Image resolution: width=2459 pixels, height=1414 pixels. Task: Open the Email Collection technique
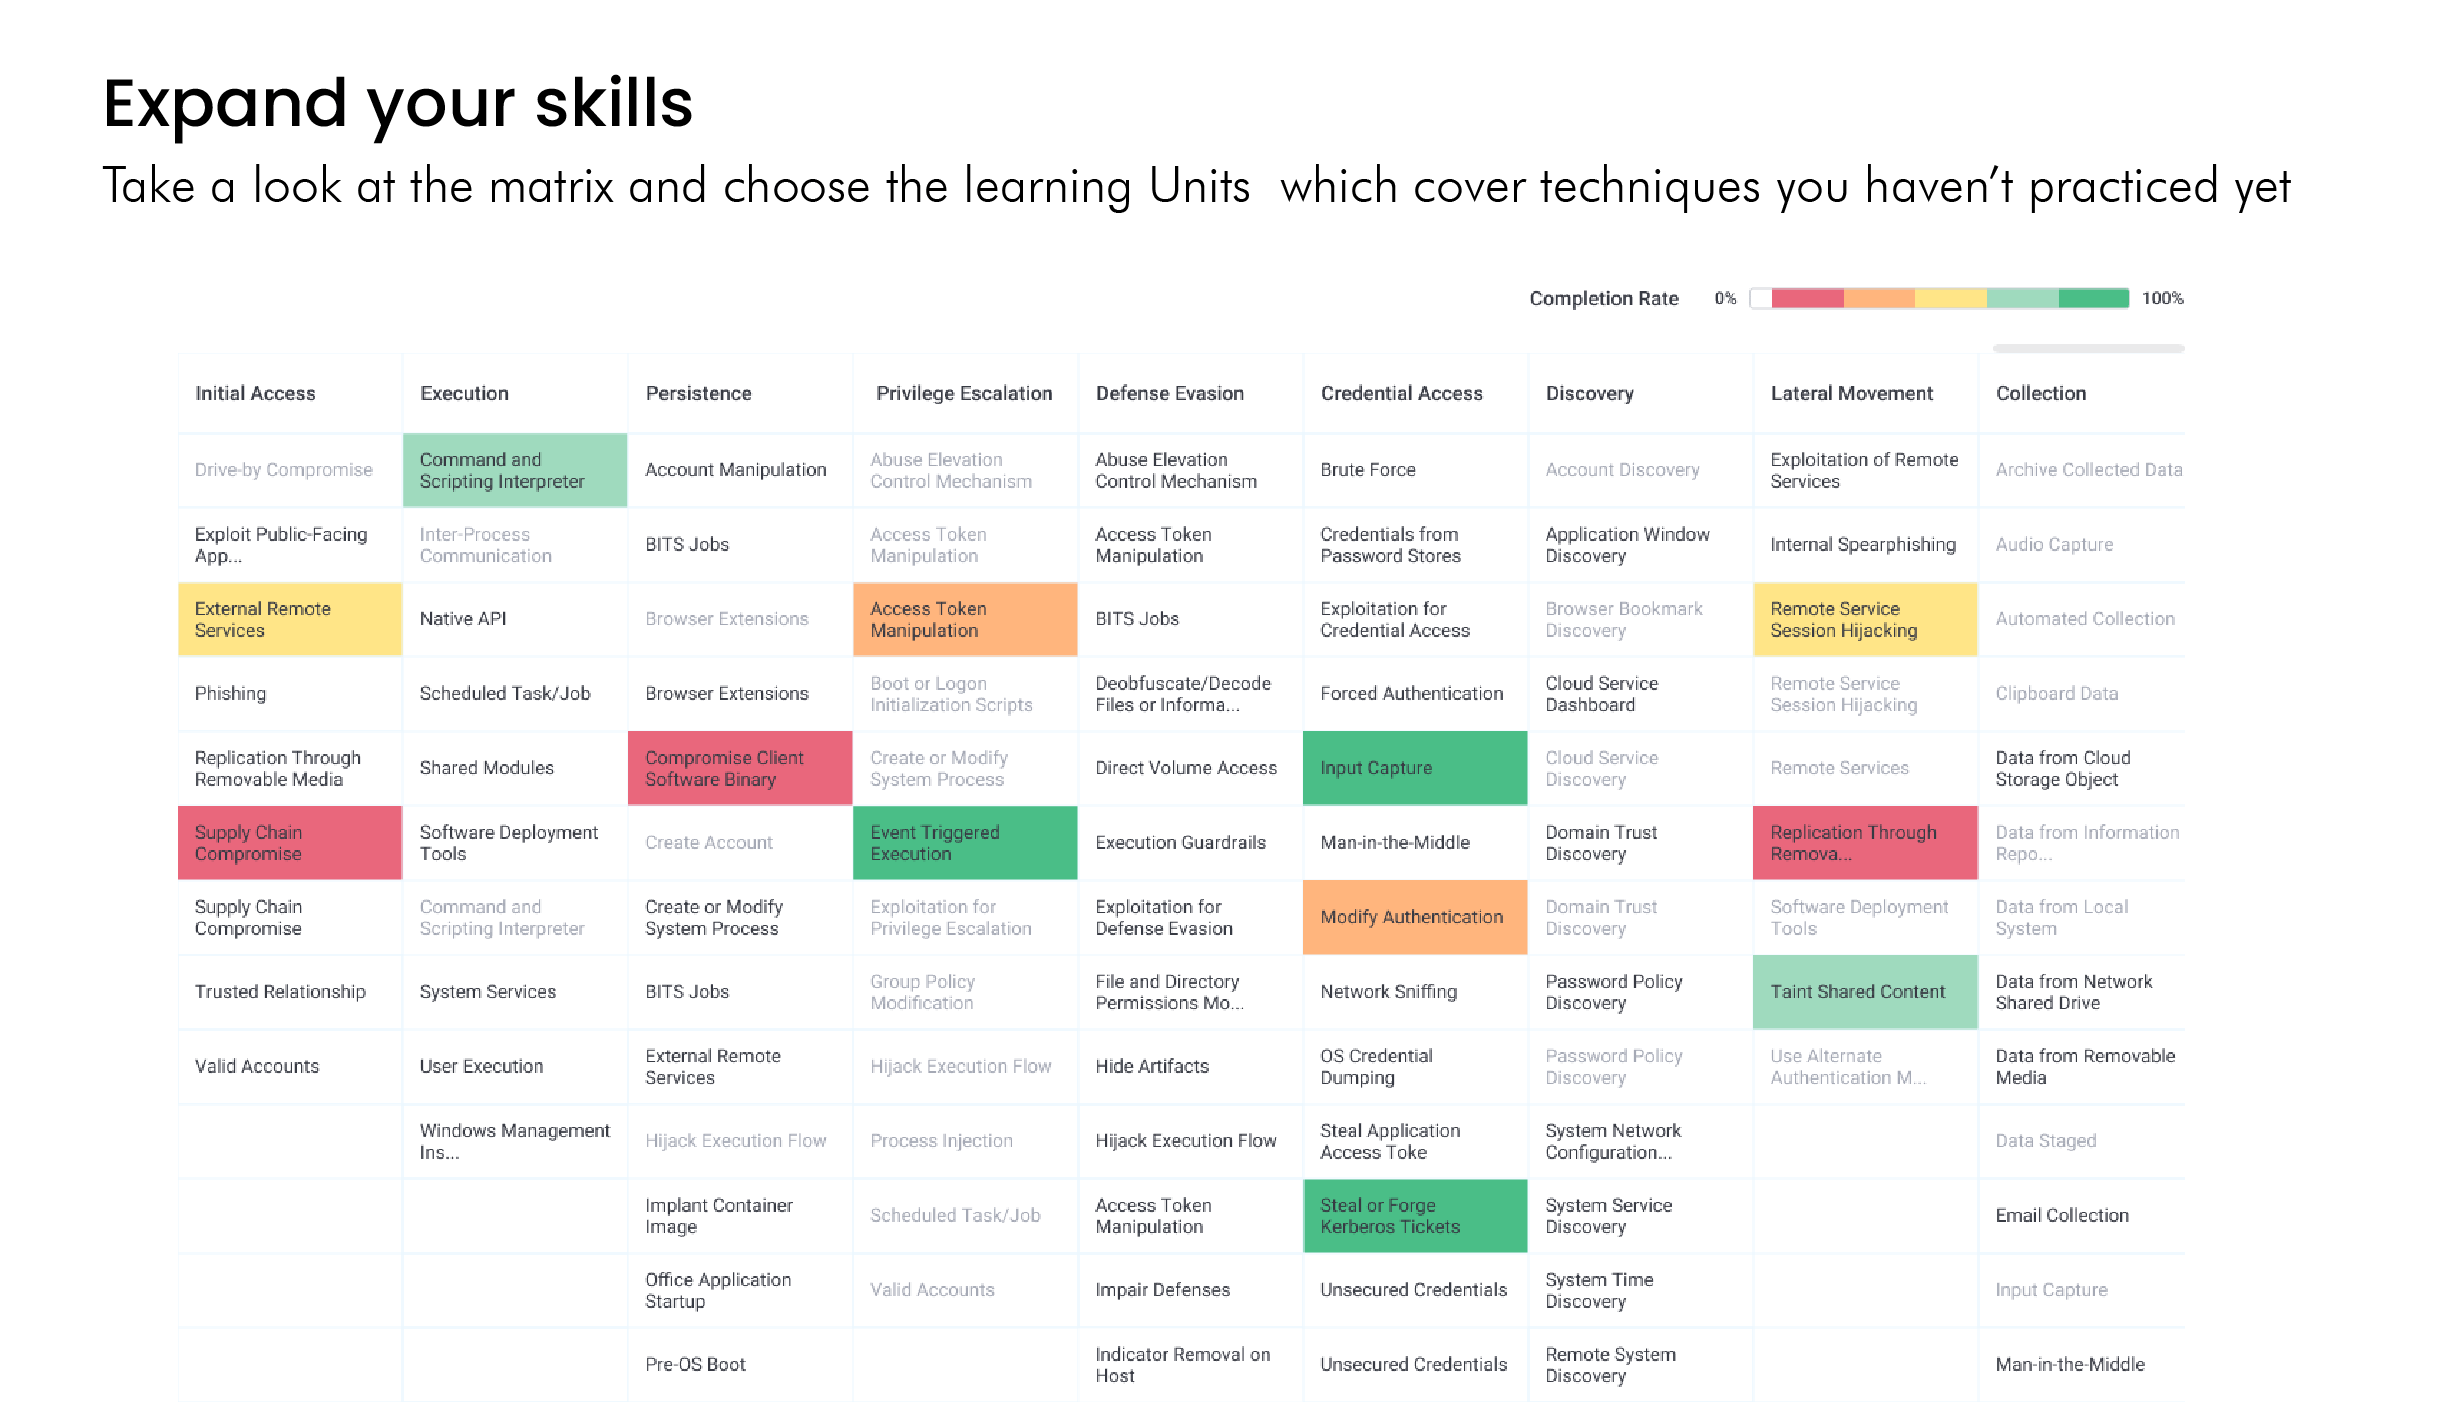pyautogui.click(x=2061, y=1216)
